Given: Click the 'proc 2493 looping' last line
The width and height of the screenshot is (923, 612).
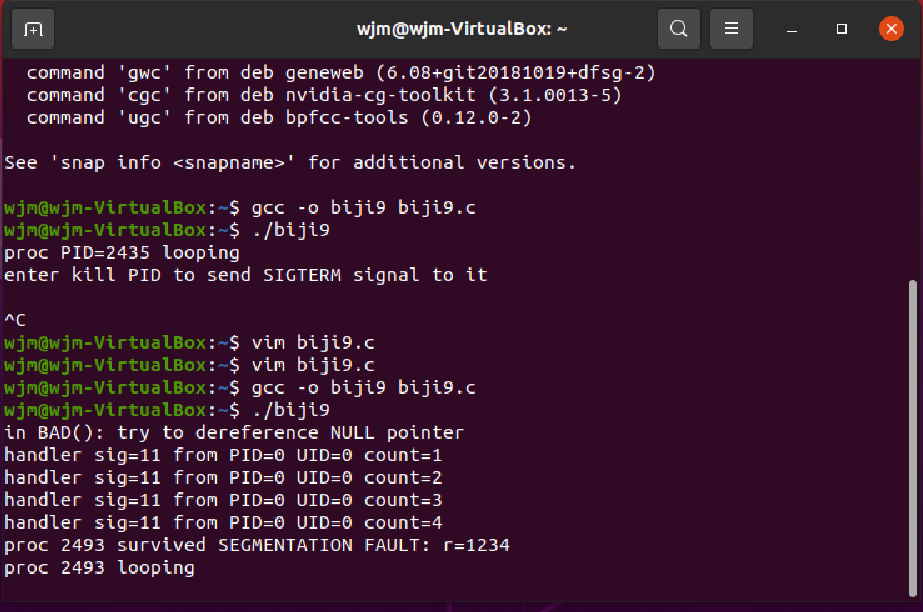Looking at the screenshot, I should (x=100, y=568).
